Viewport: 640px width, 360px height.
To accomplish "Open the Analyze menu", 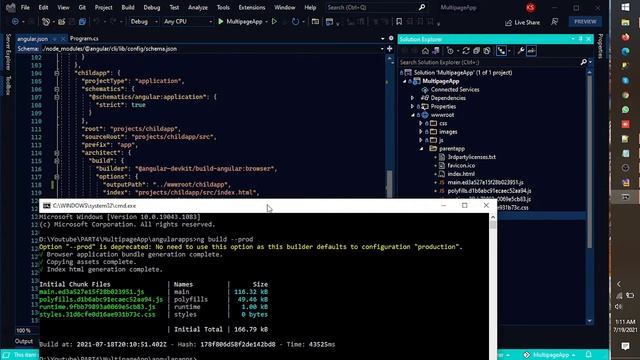I will point(198,7).
